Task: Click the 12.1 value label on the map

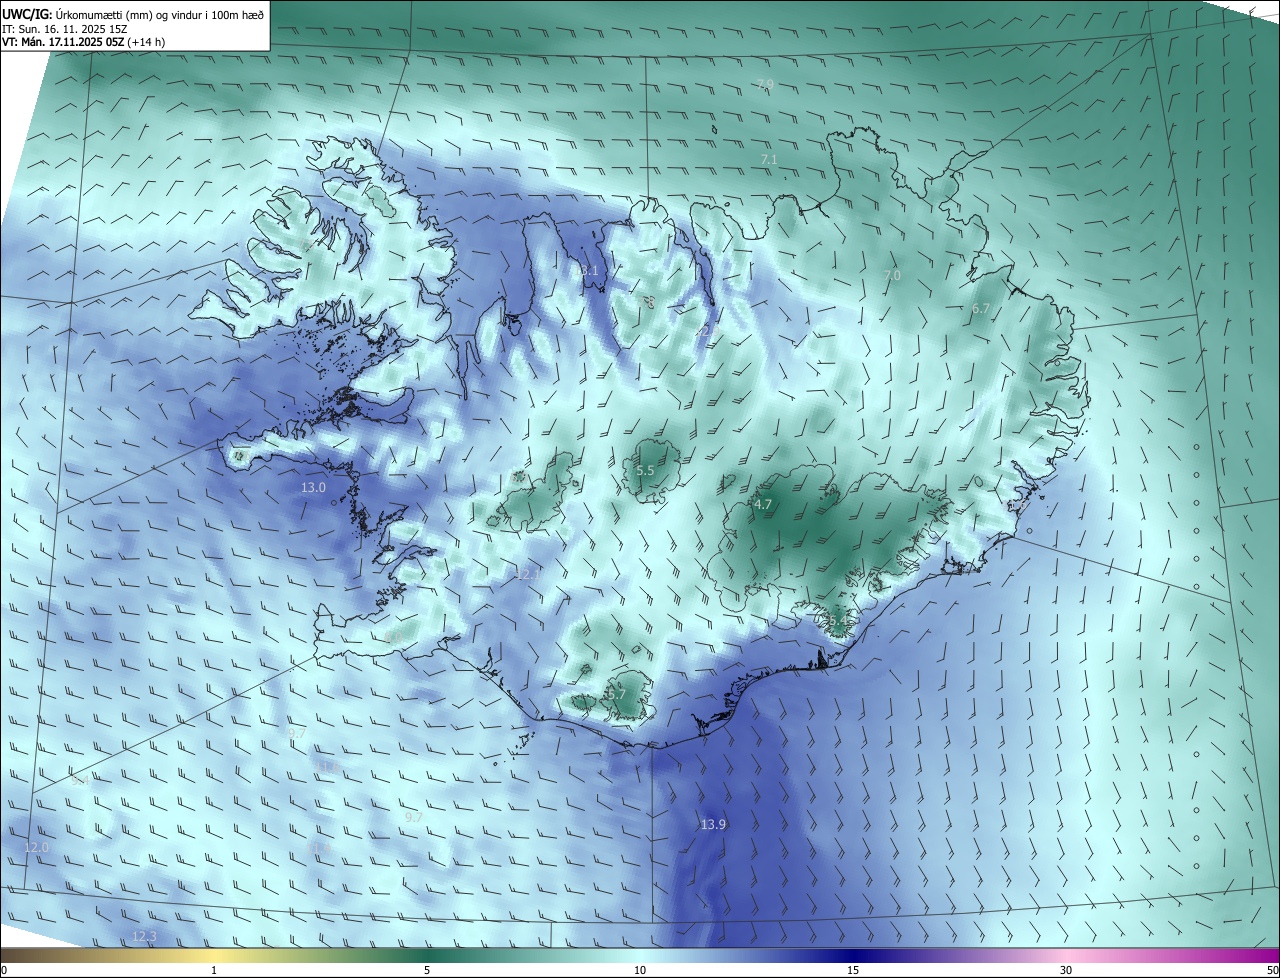Action: [527, 574]
